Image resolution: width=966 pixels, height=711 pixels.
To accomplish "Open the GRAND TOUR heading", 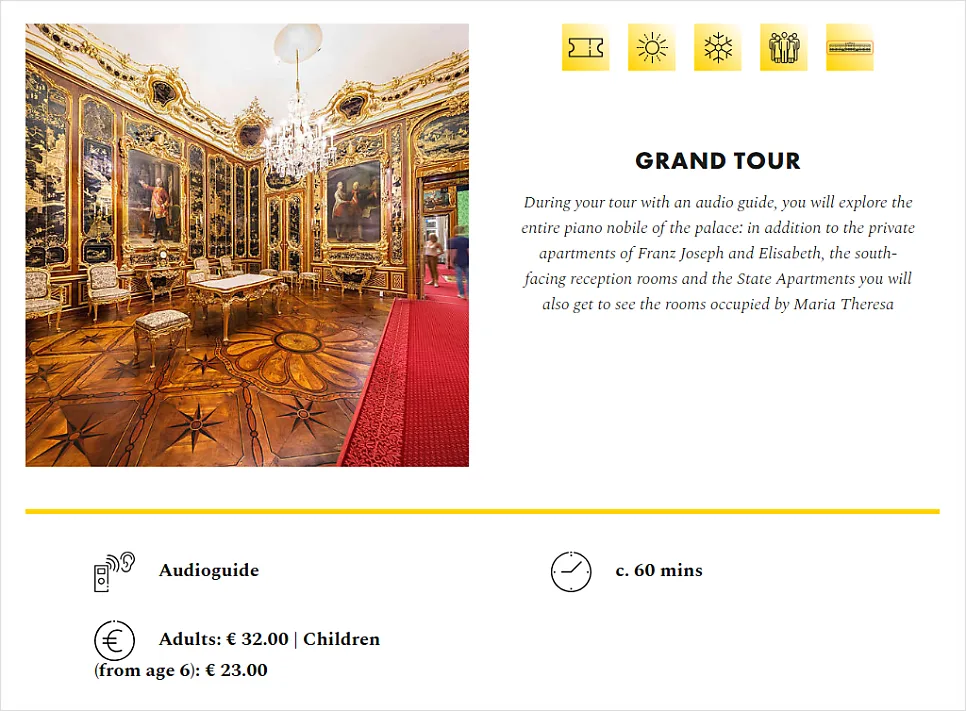I will coord(718,161).
